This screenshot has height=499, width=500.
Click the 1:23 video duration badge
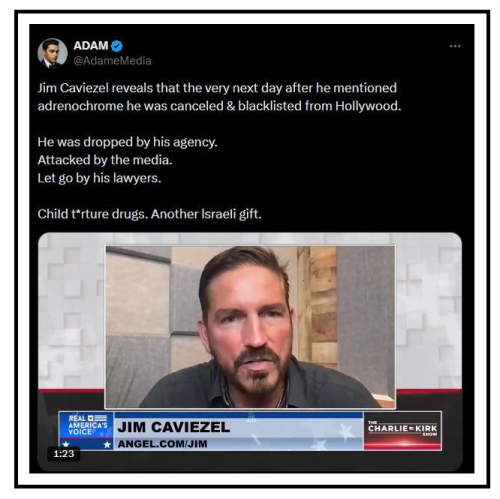click(x=64, y=453)
